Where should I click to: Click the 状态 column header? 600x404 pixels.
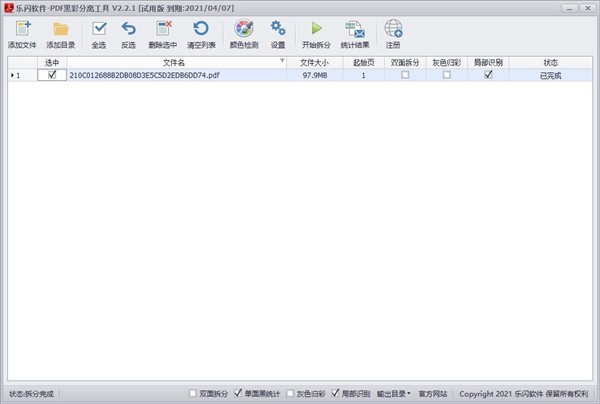pyautogui.click(x=551, y=62)
